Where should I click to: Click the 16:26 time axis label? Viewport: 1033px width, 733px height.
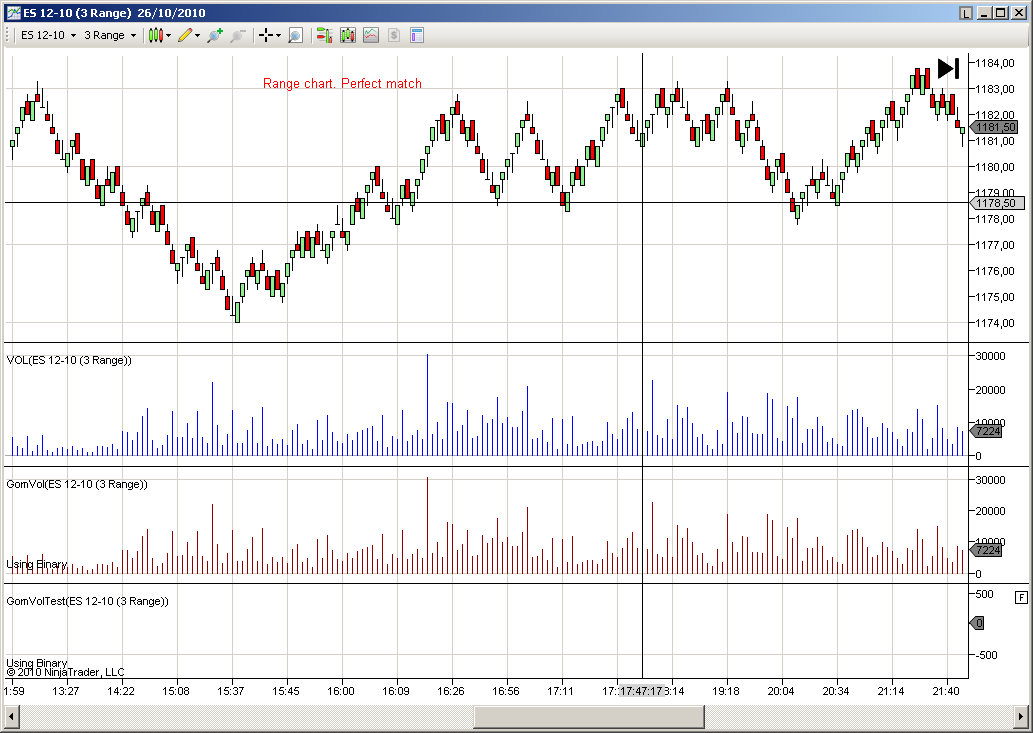451,691
